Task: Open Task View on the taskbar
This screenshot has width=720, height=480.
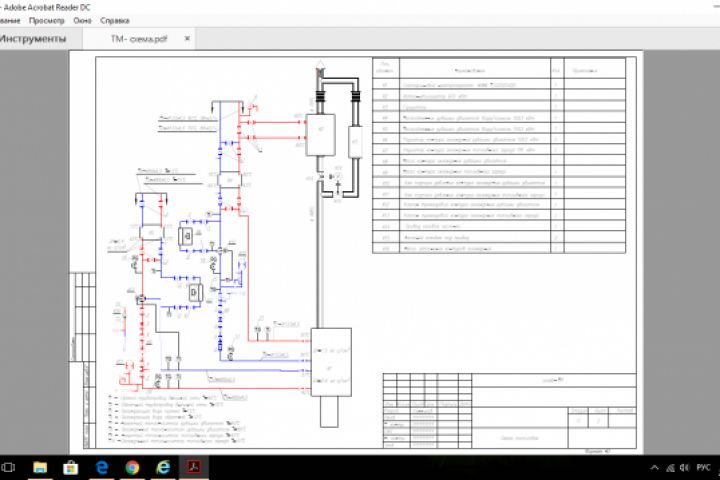Action: click(8, 468)
